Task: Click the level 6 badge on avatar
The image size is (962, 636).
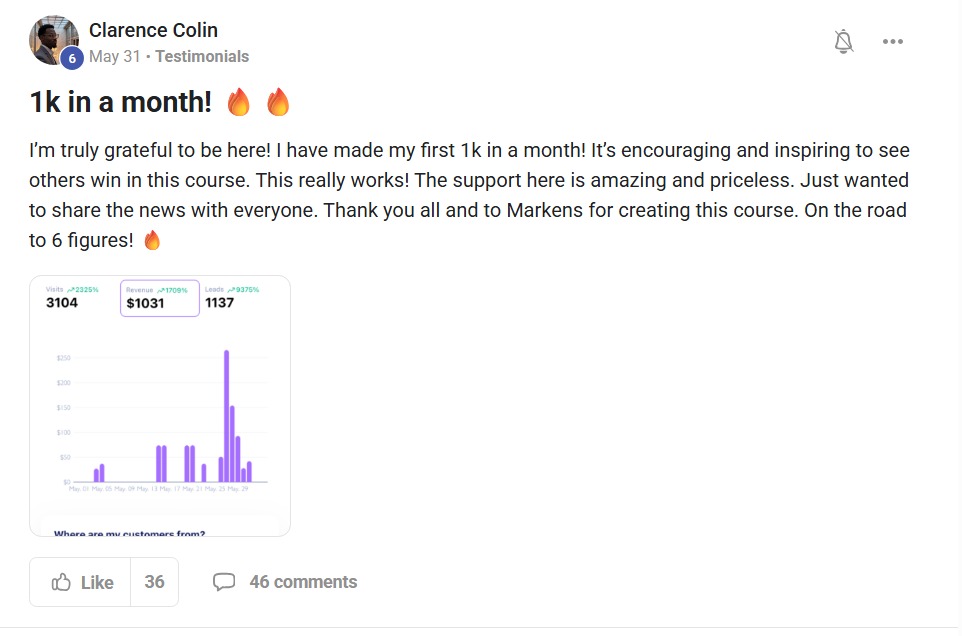Action: (71, 59)
